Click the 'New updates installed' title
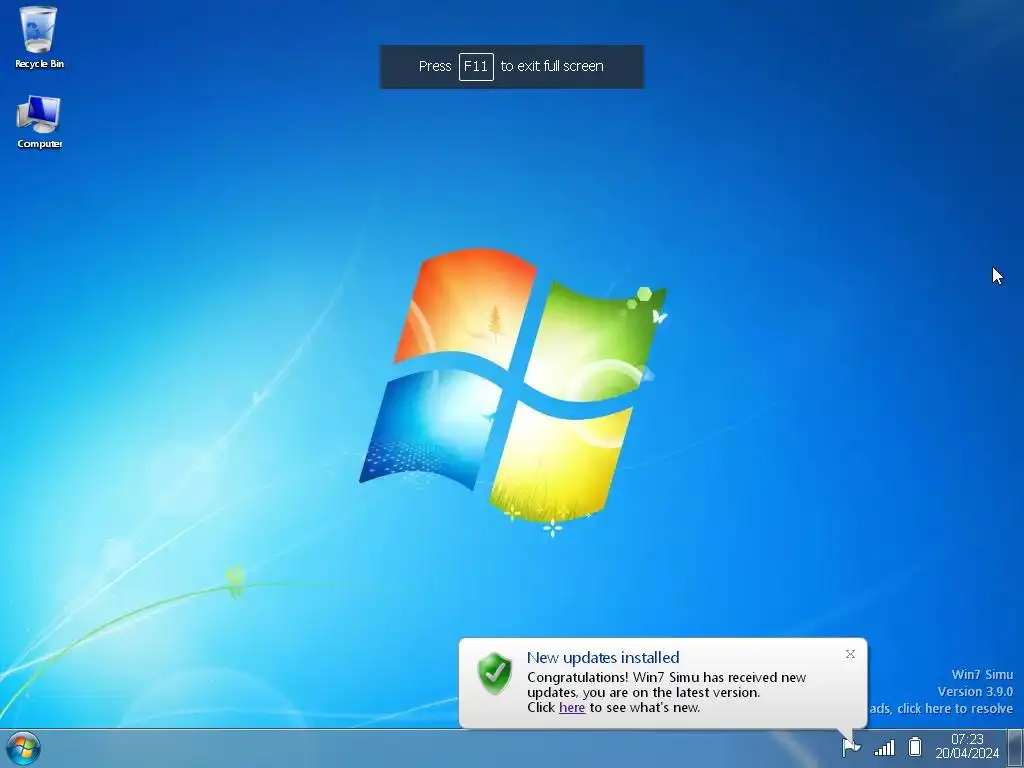Screen dimensions: 1024x768 pyautogui.click(x=603, y=658)
